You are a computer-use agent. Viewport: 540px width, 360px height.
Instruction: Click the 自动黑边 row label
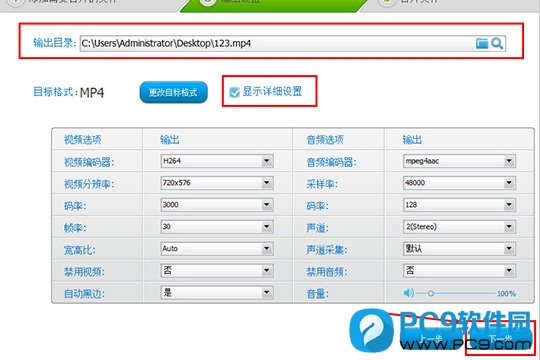point(84,294)
